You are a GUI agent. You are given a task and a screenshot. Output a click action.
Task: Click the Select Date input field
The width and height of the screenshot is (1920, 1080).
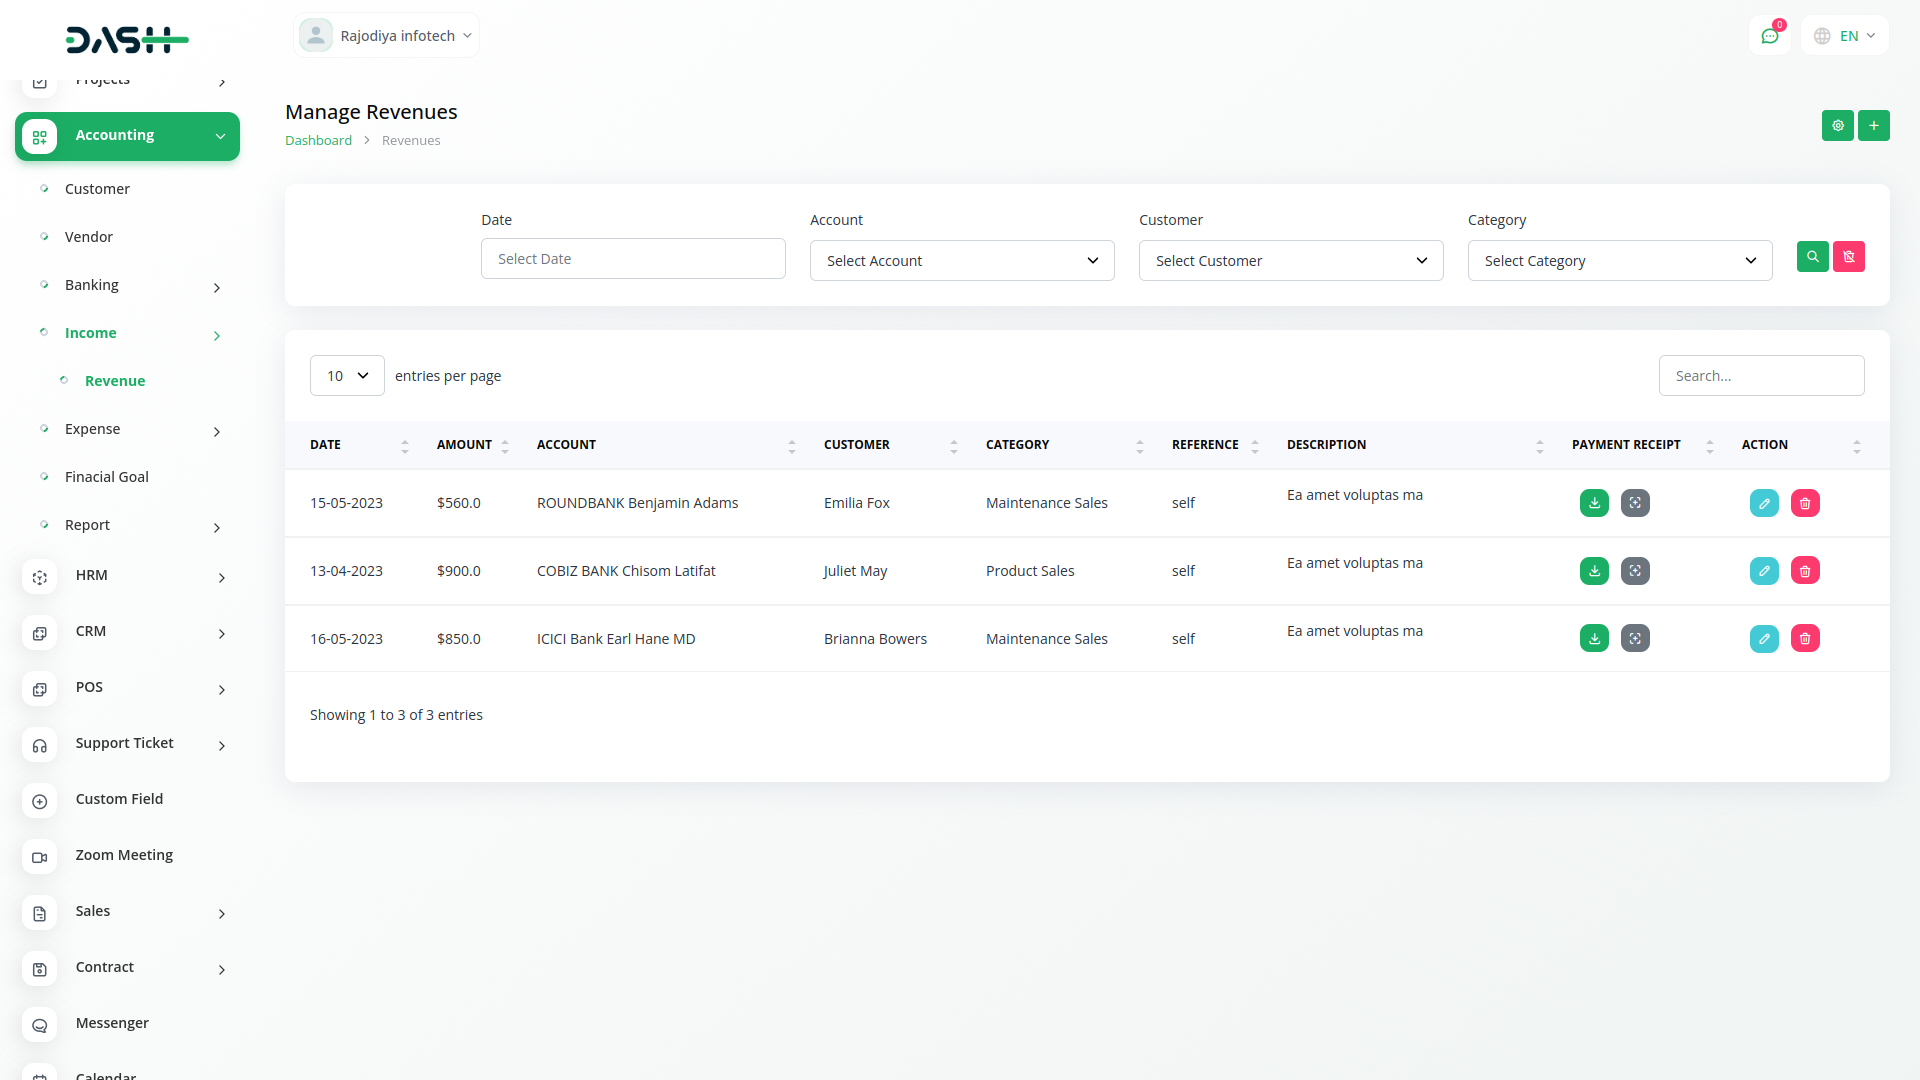[x=633, y=259]
